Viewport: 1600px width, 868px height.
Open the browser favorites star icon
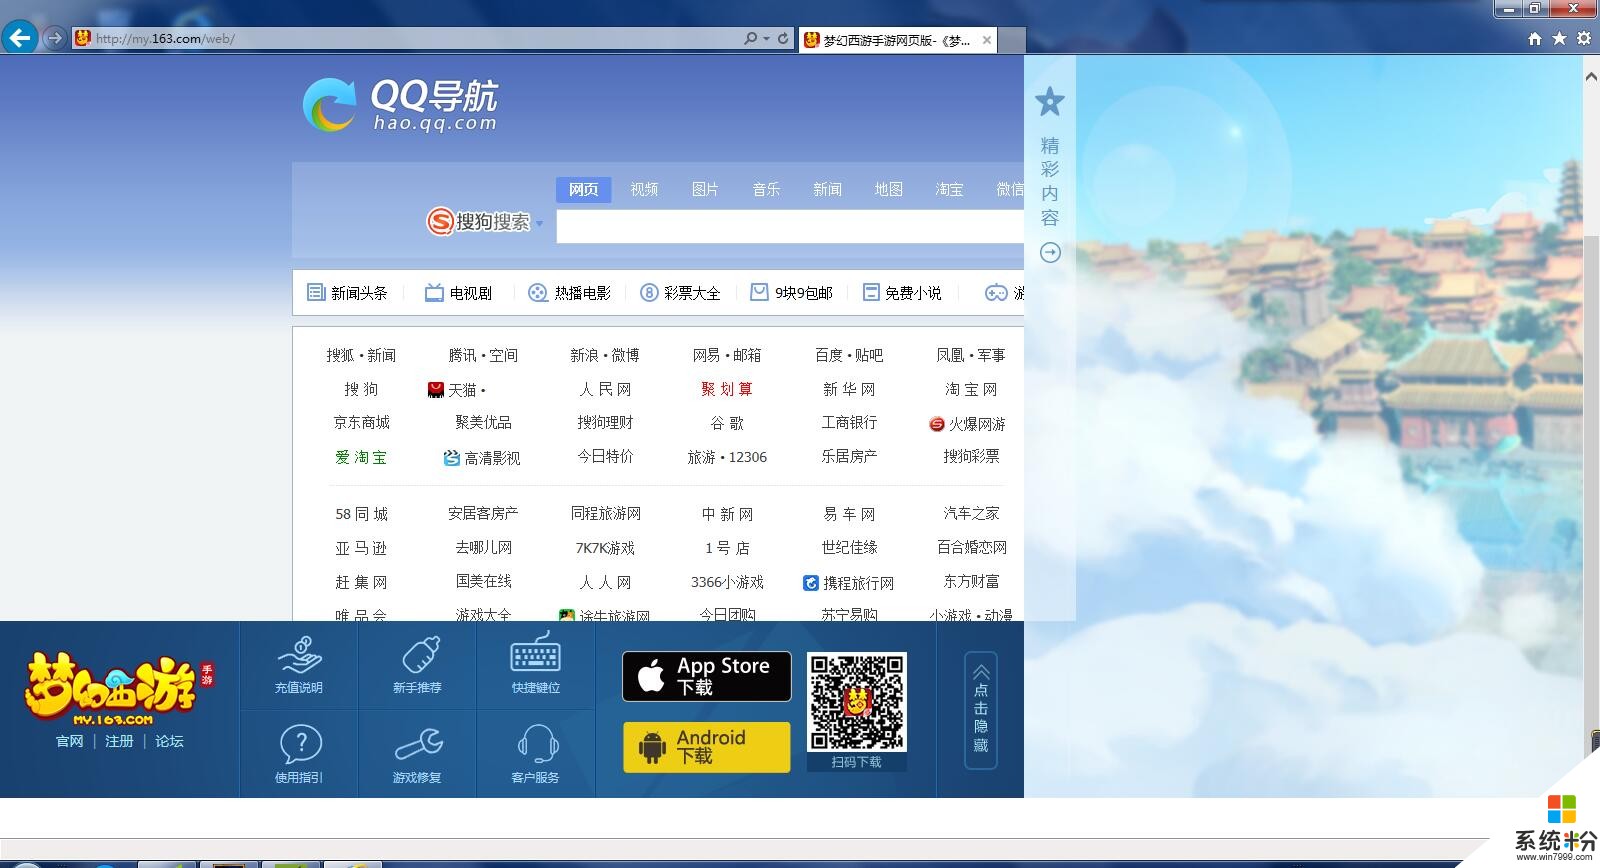[1559, 38]
